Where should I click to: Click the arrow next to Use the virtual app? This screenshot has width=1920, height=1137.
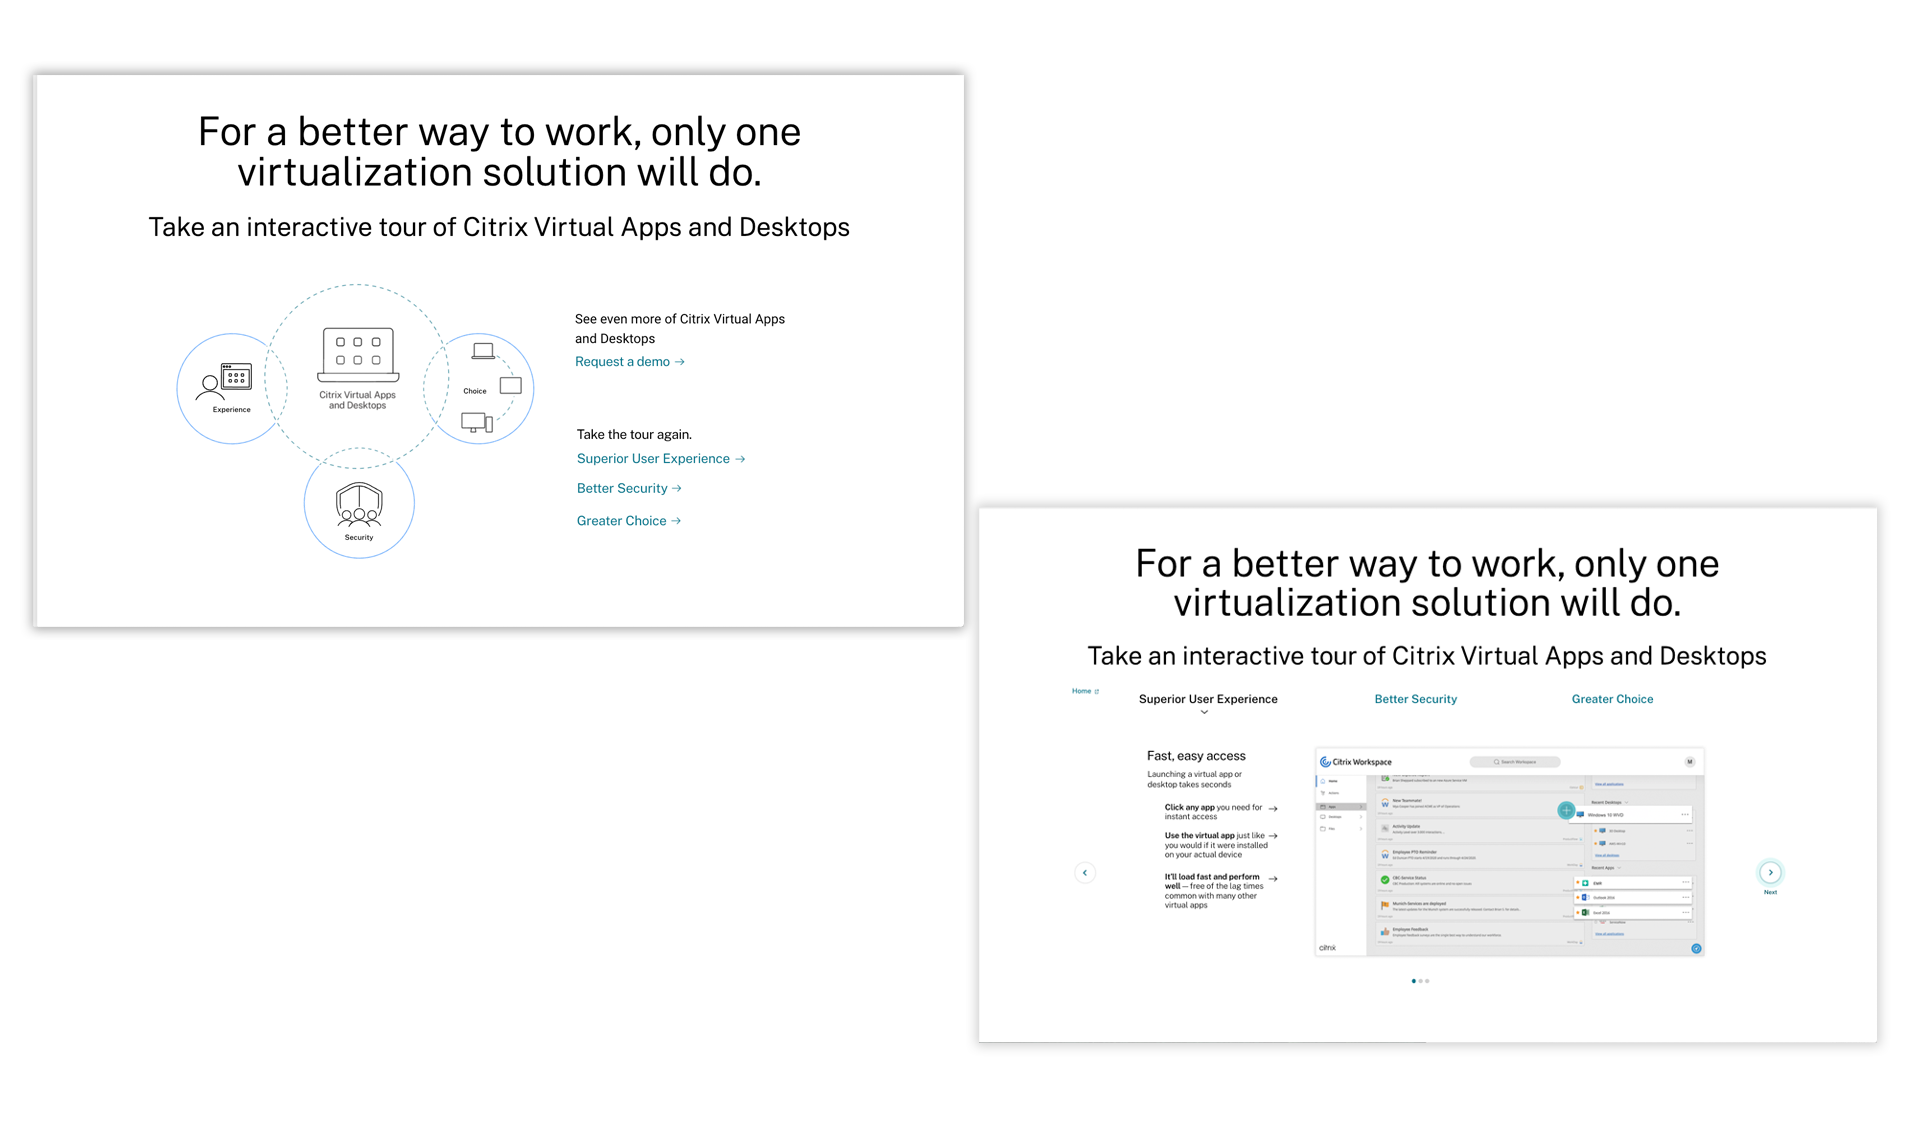[1273, 836]
